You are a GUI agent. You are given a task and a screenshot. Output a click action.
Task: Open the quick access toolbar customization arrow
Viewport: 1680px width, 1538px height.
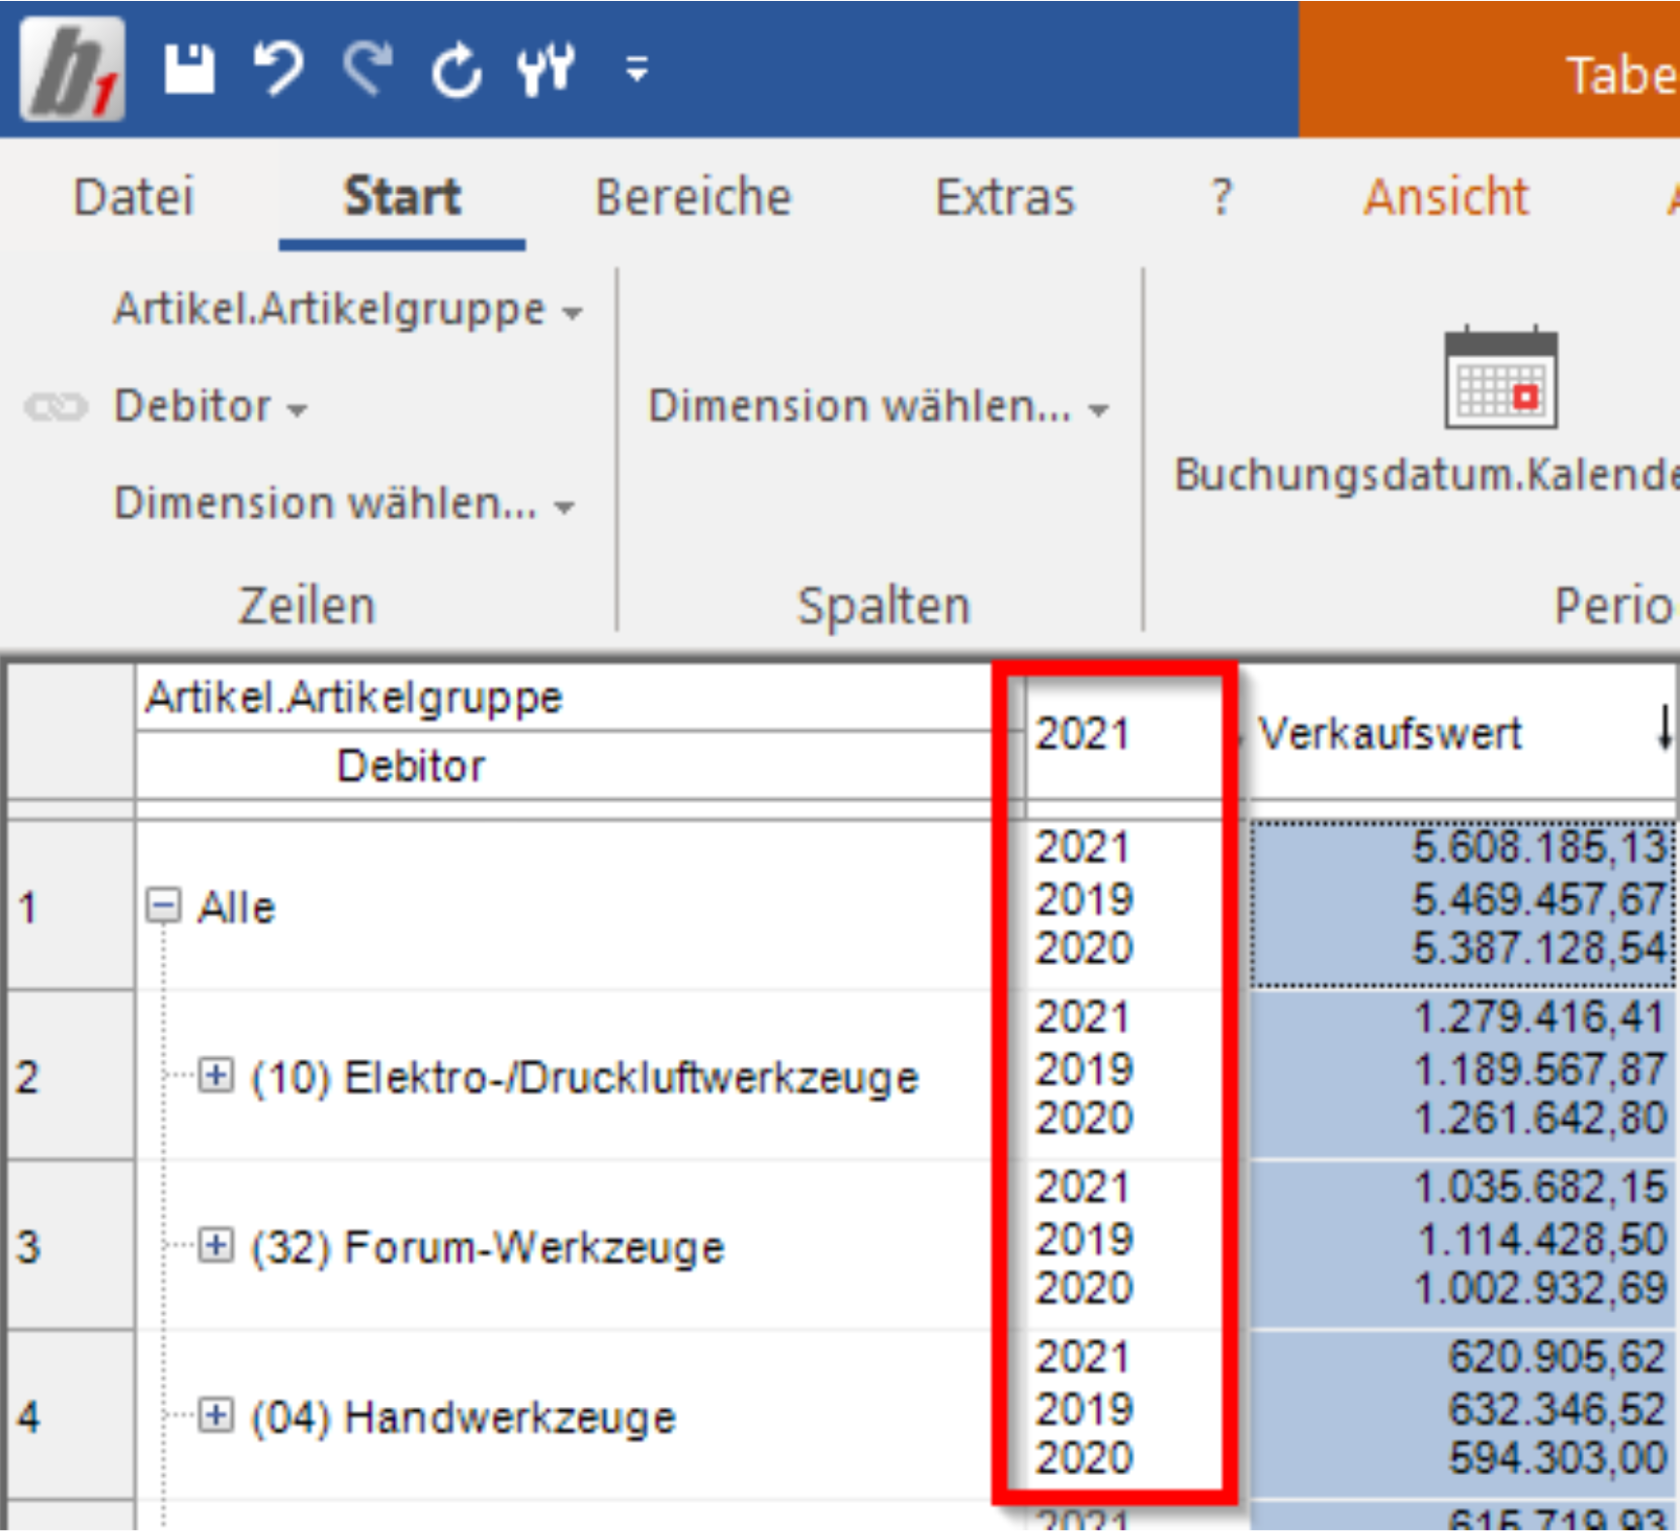tap(637, 69)
